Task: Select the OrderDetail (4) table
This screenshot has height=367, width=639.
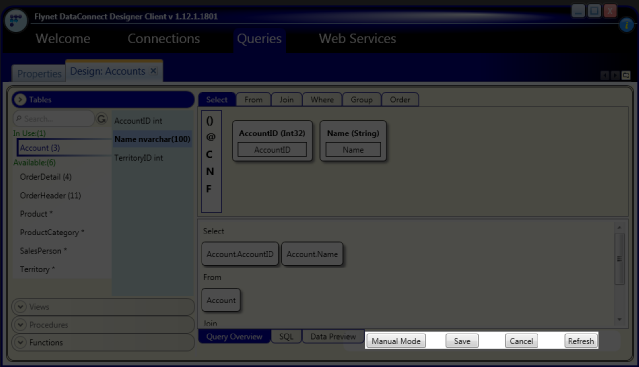Action: [46, 177]
